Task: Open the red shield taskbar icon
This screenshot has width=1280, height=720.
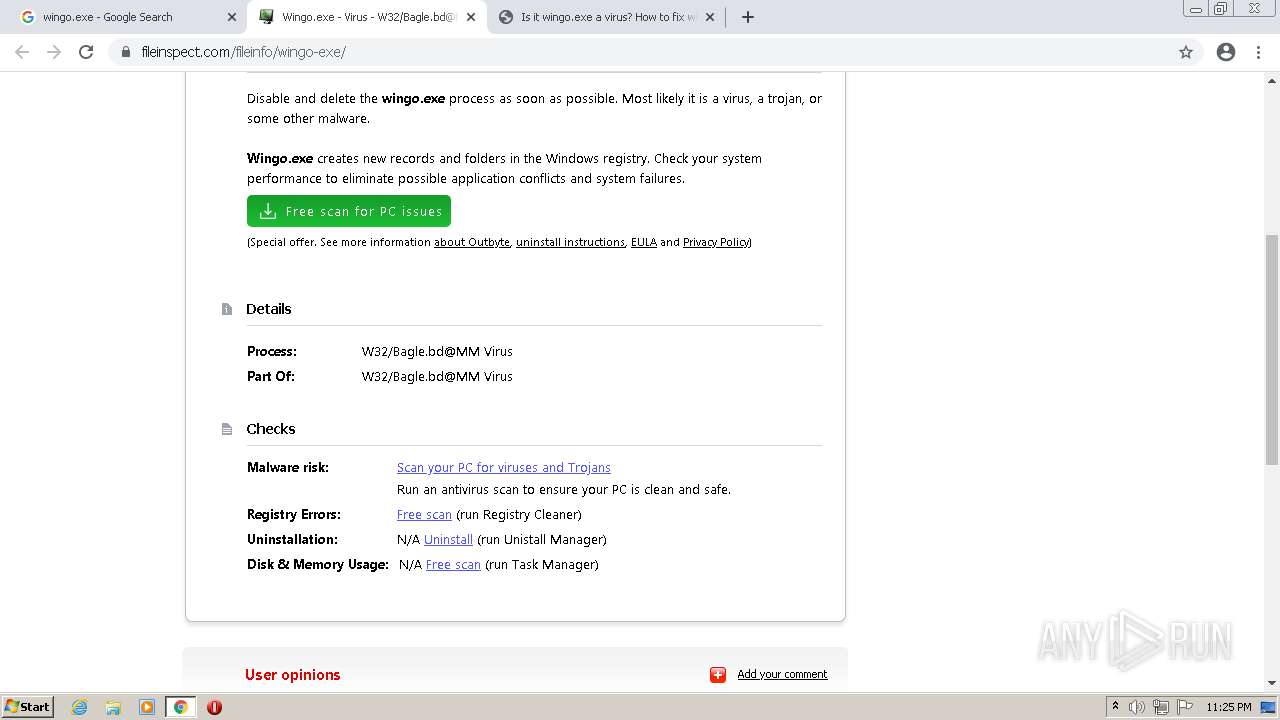Action: (214, 707)
